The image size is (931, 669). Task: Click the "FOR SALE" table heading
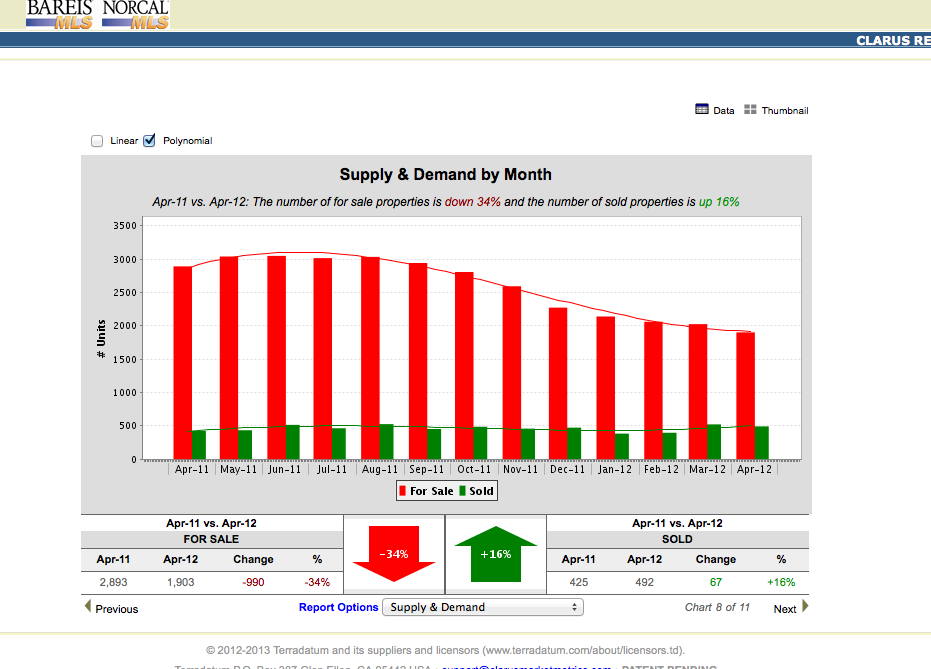pyautogui.click(x=211, y=539)
